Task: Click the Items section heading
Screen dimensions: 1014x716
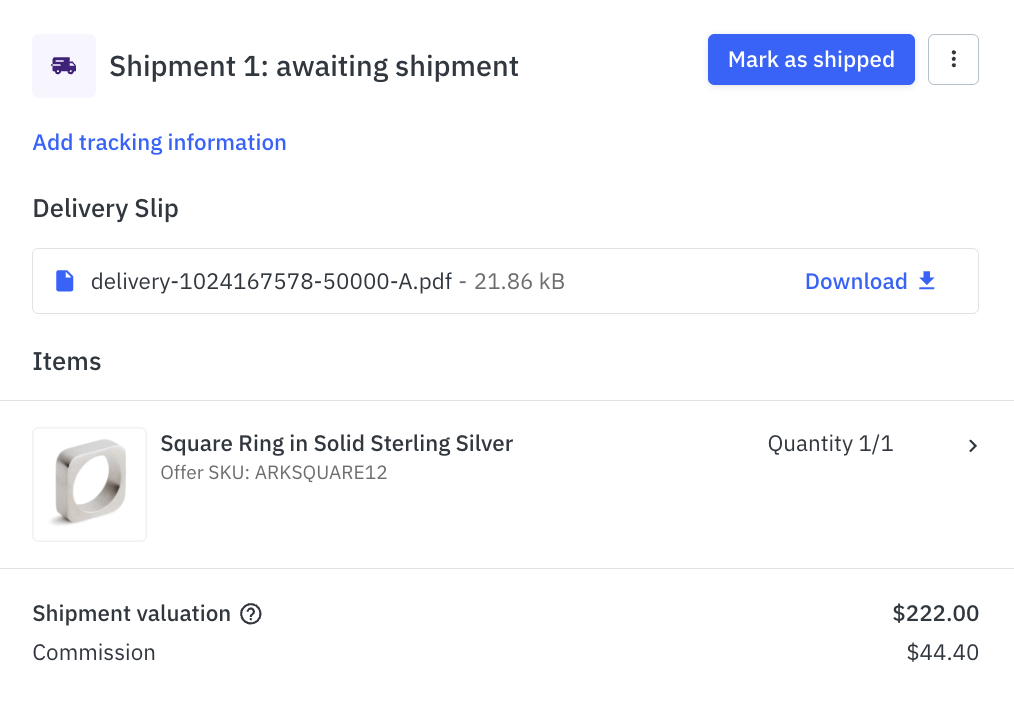Action: (x=67, y=361)
